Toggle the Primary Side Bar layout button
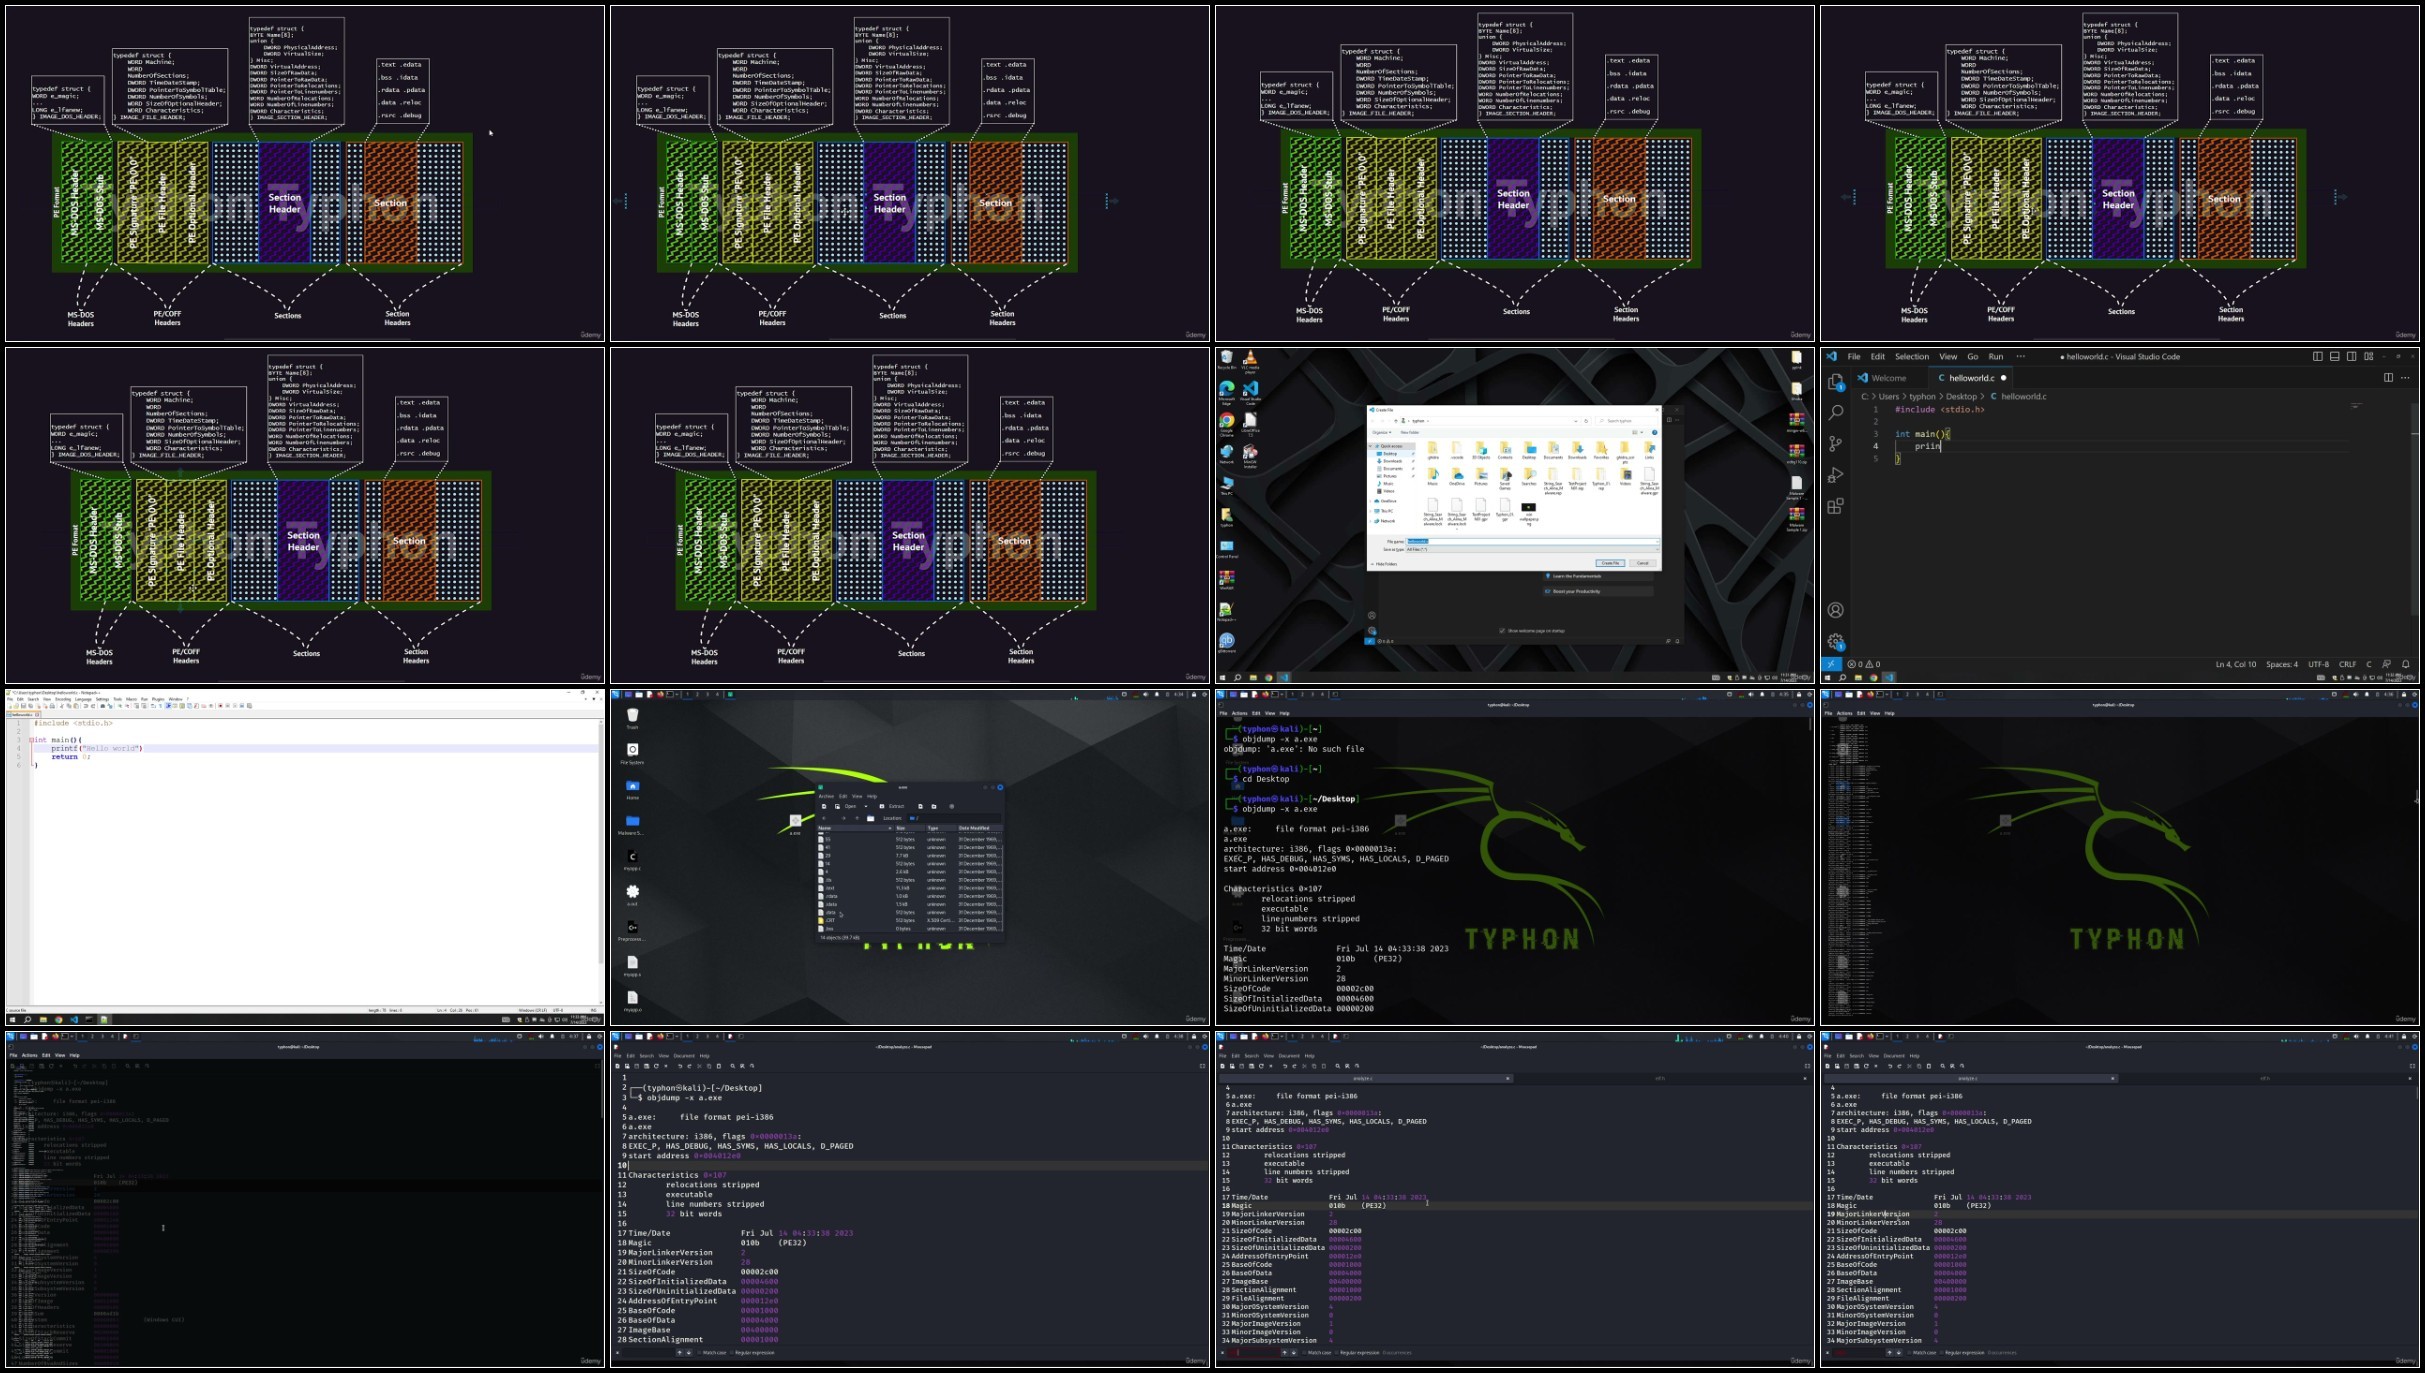 click(x=2317, y=356)
